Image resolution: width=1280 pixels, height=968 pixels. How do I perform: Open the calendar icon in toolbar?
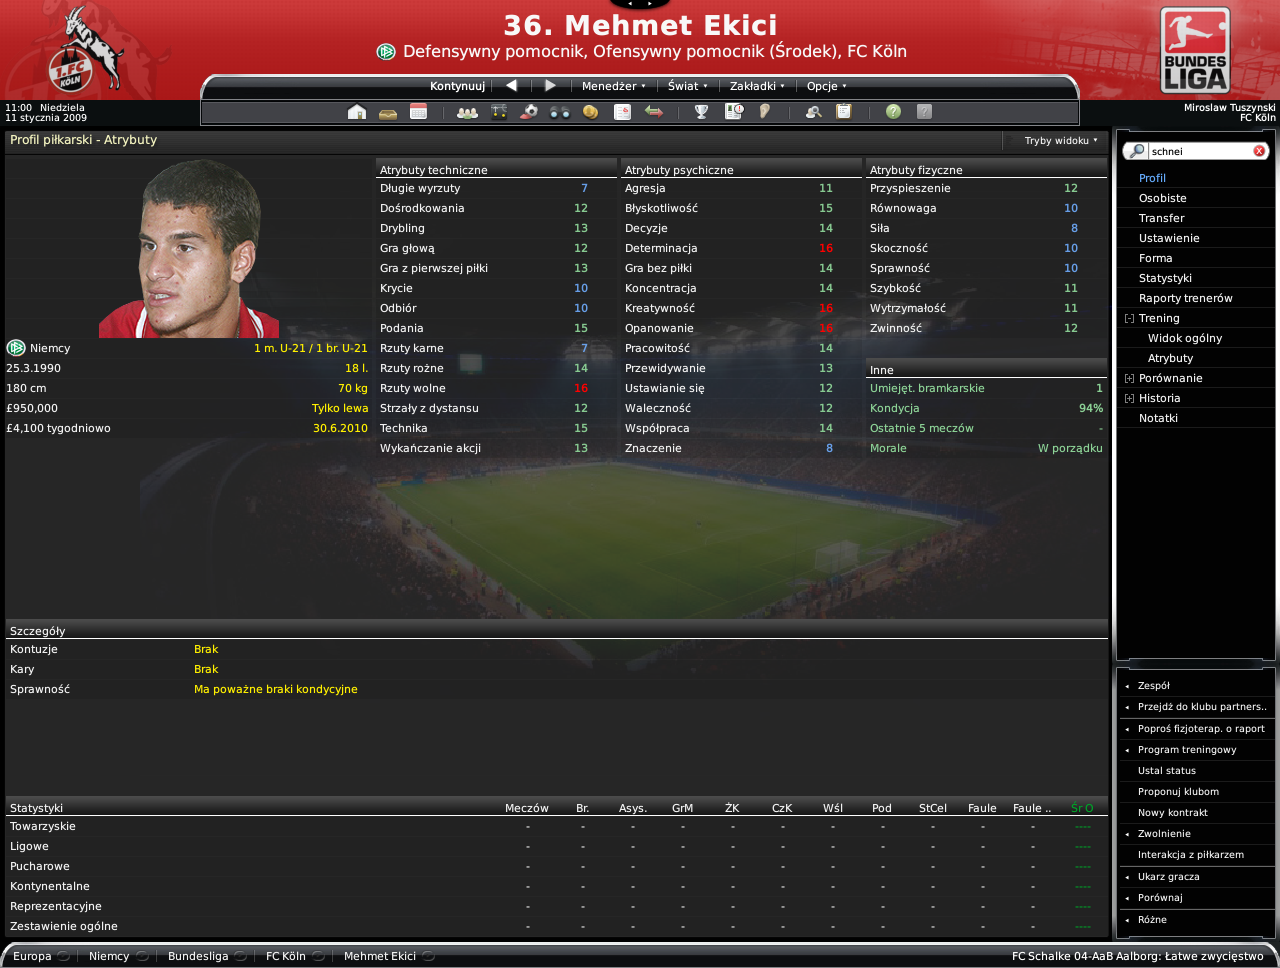tap(419, 112)
